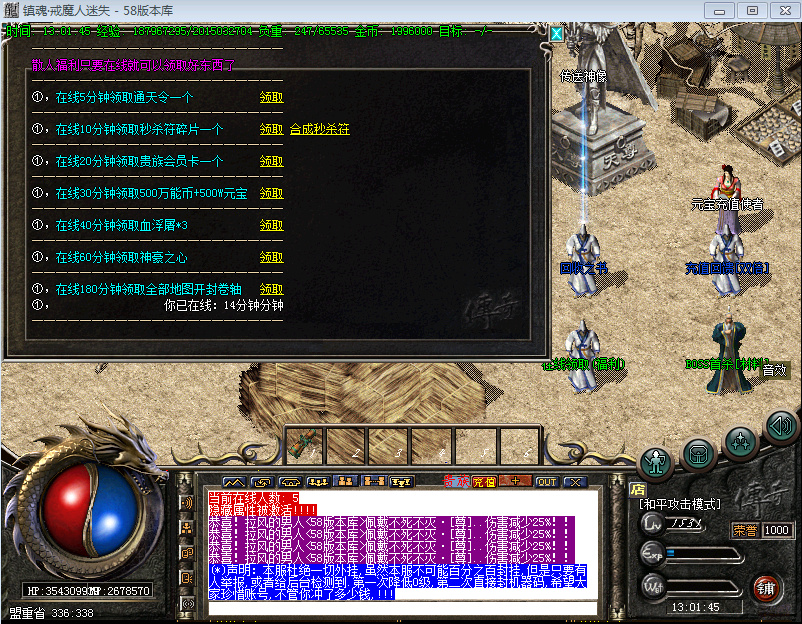Close the online reward dialog
The width and height of the screenshot is (802, 624).
[556, 33]
